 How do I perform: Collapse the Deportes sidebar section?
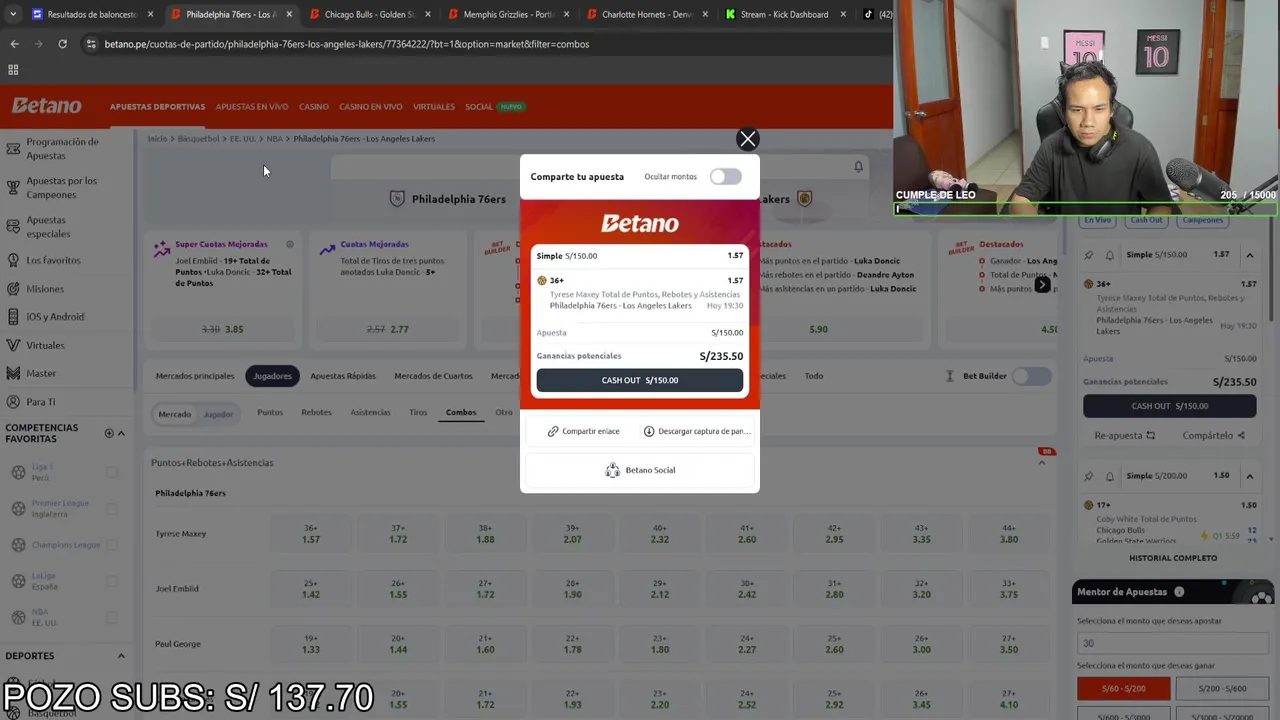[121, 656]
